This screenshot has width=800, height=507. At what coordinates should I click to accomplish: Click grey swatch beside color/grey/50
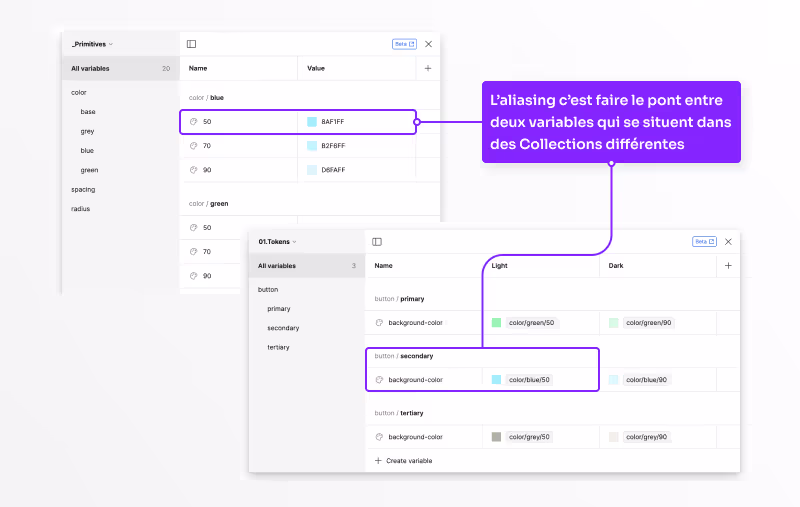pyautogui.click(x=496, y=437)
